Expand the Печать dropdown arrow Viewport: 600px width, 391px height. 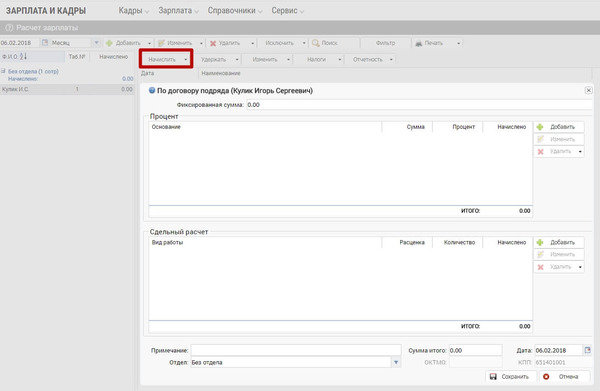point(458,43)
